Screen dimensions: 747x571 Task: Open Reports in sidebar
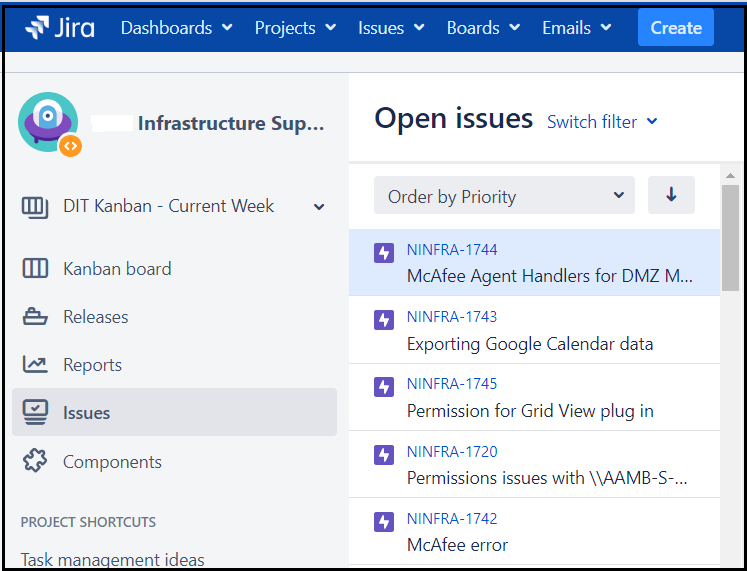pos(92,365)
